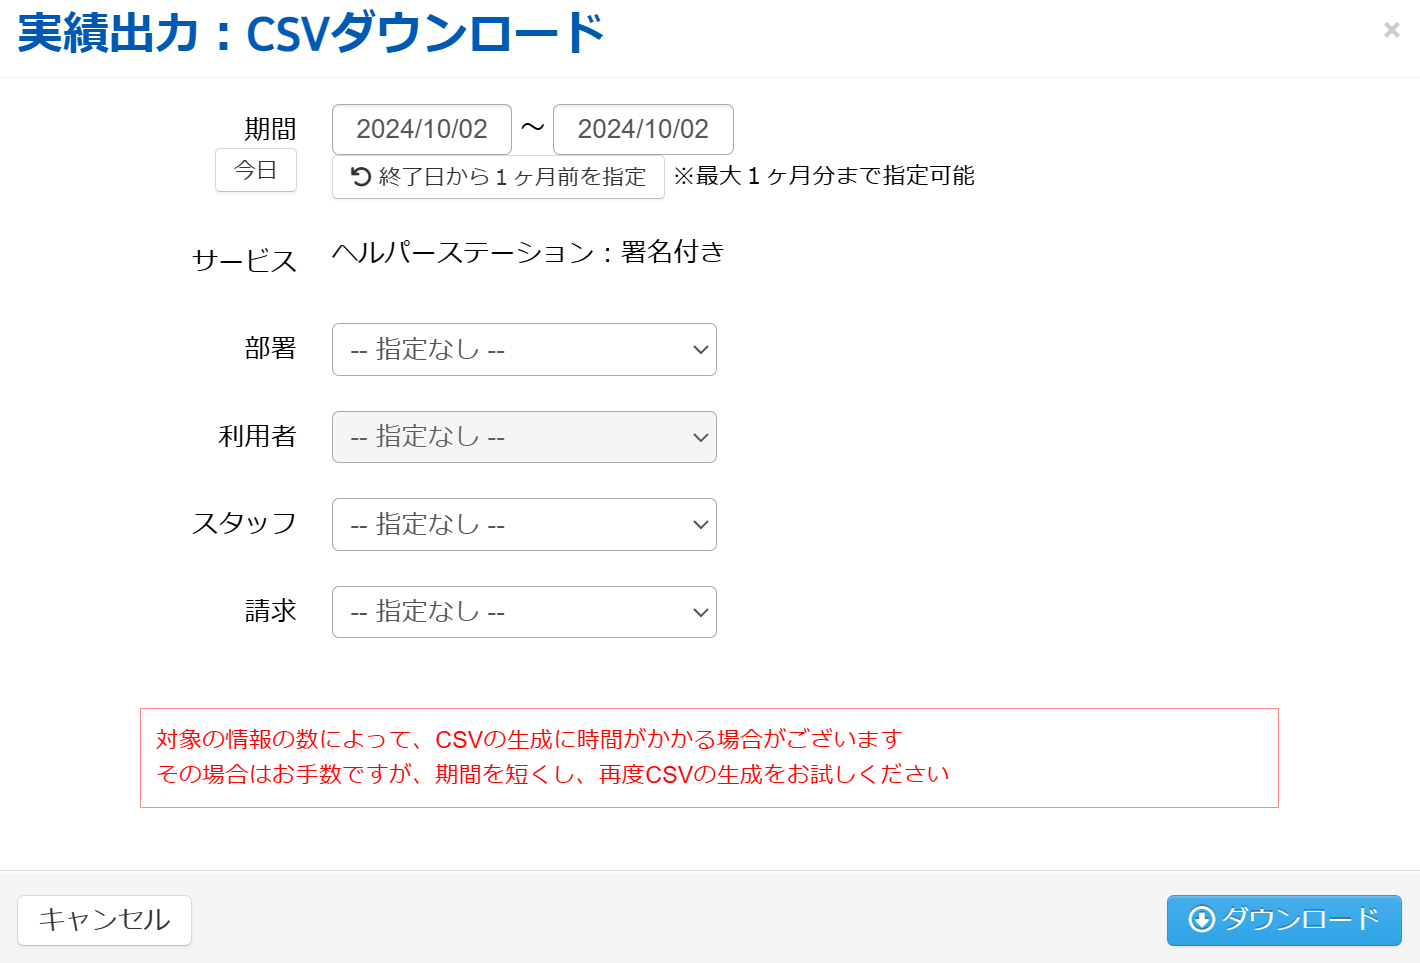Click the 請求 field label
This screenshot has width=1420, height=963.
point(270,611)
